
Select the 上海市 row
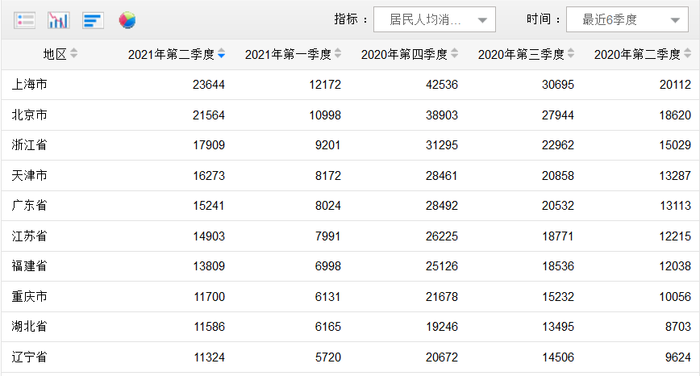pyautogui.click(x=350, y=84)
